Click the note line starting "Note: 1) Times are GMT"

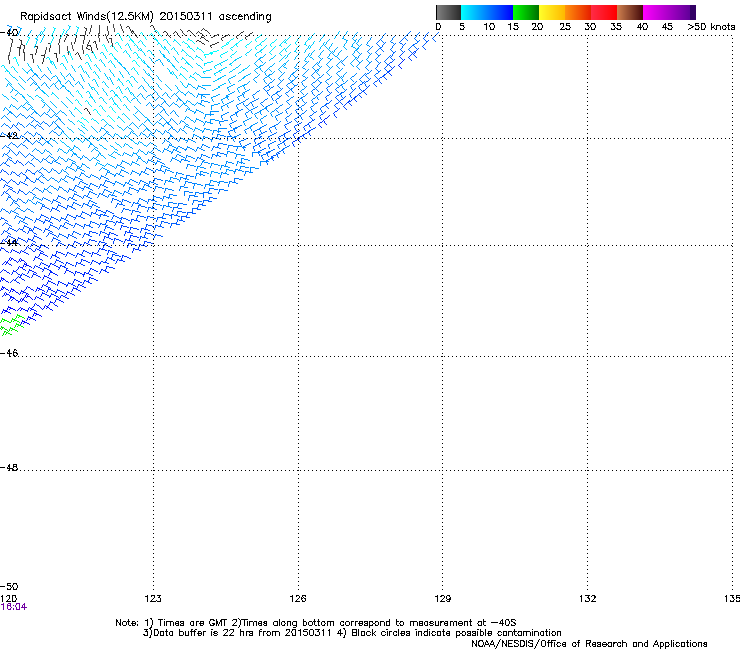coord(316,623)
